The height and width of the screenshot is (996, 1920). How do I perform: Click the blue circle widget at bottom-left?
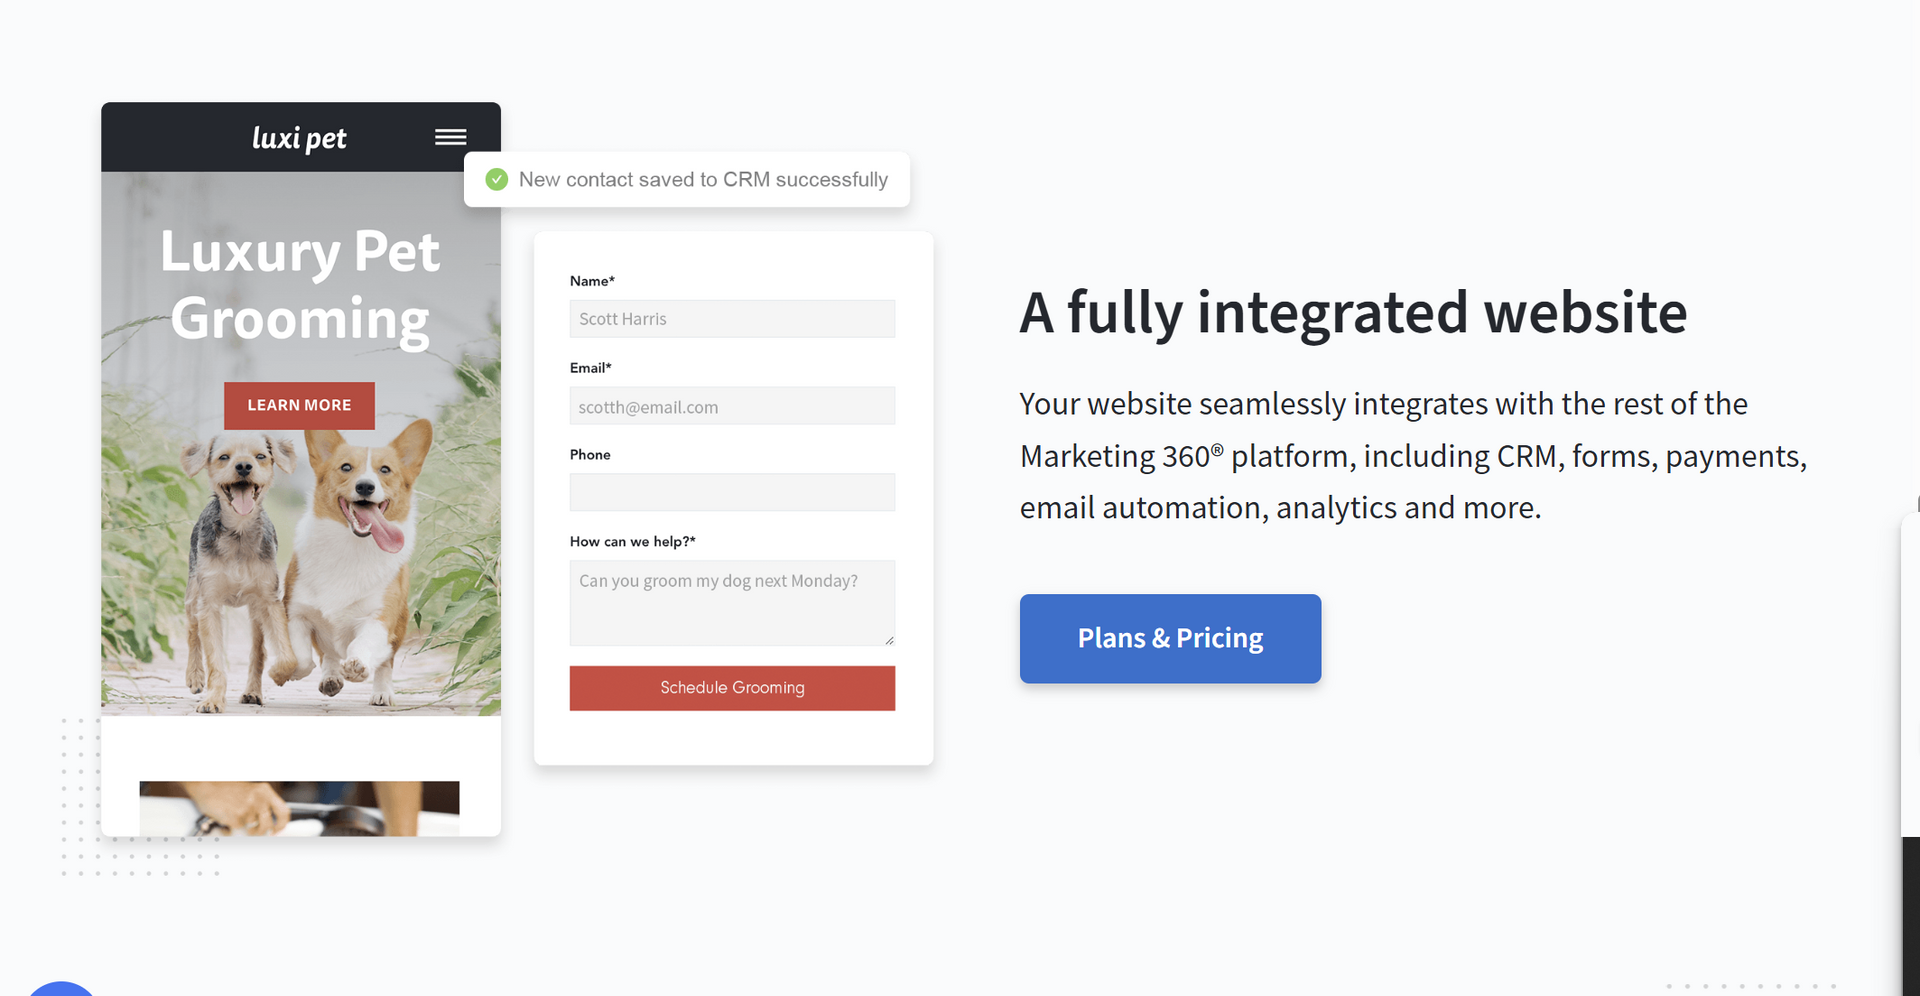pyautogui.click(x=60, y=989)
